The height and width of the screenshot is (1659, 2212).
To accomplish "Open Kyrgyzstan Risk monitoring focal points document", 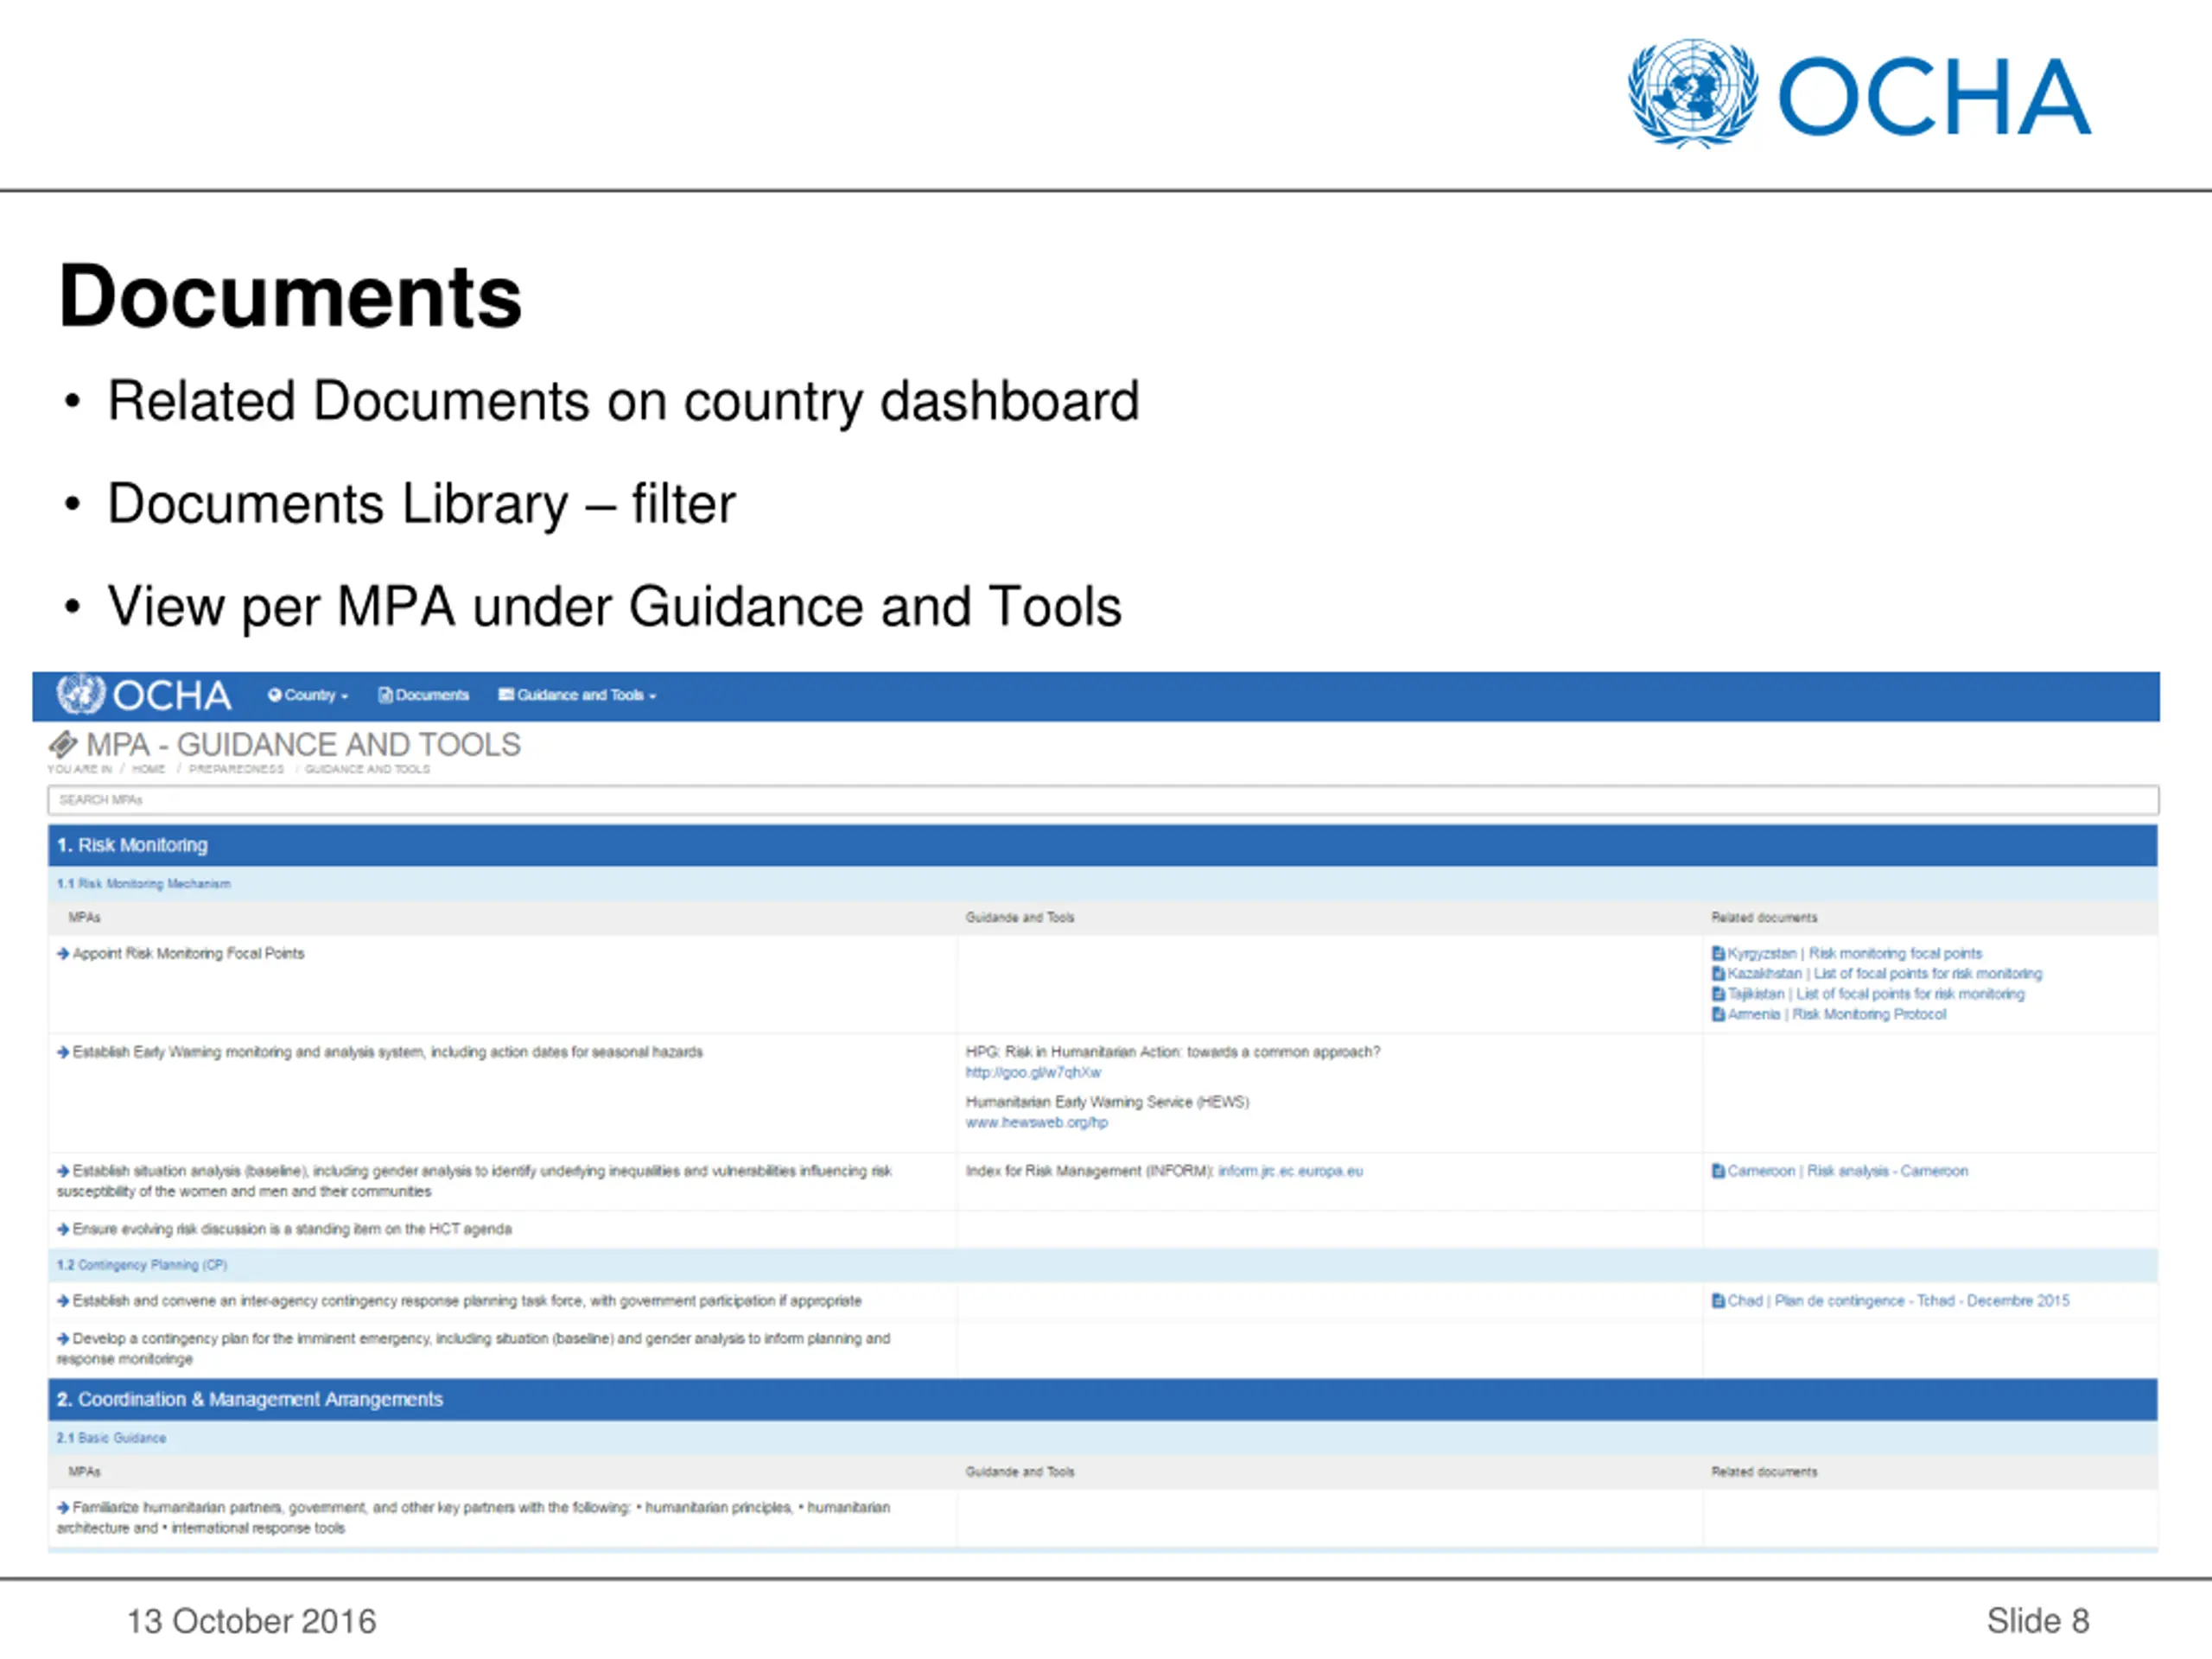I will (x=1855, y=954).
